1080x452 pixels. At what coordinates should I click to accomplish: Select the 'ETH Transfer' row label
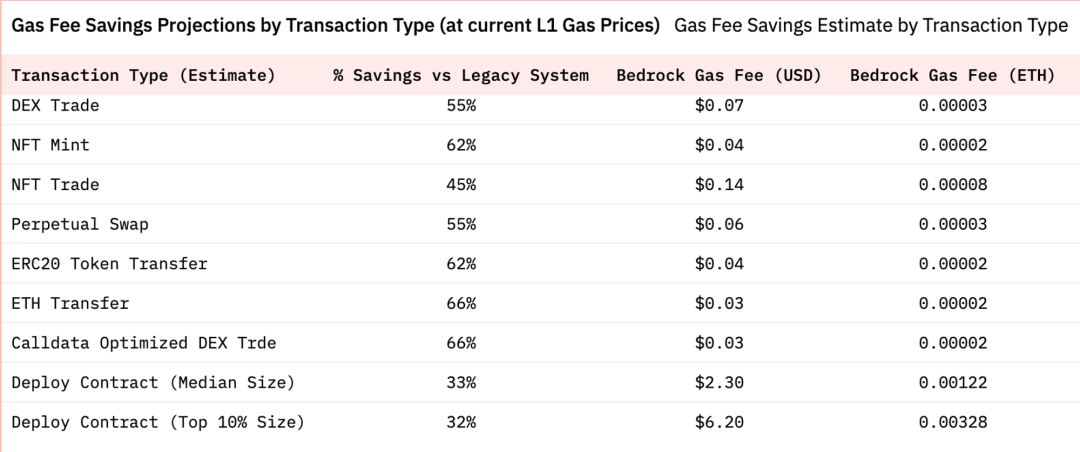(x=70, y=303)
